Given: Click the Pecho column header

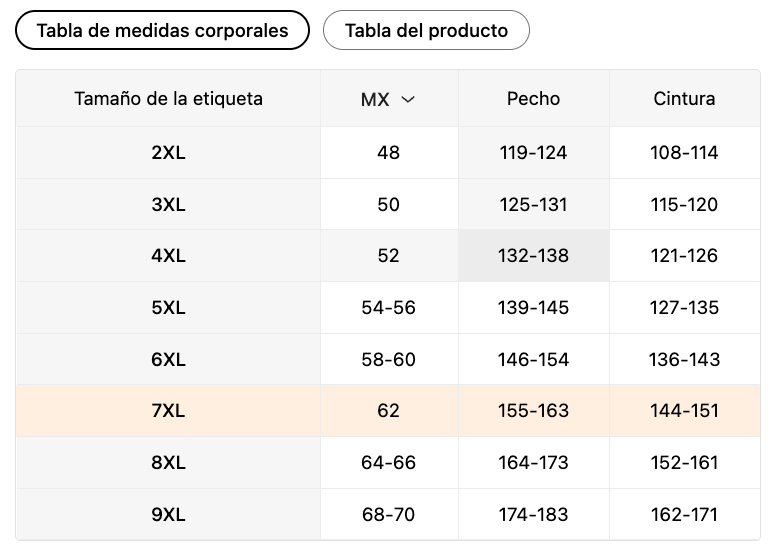Looking at the screenshot, I should tap(533, 98).
